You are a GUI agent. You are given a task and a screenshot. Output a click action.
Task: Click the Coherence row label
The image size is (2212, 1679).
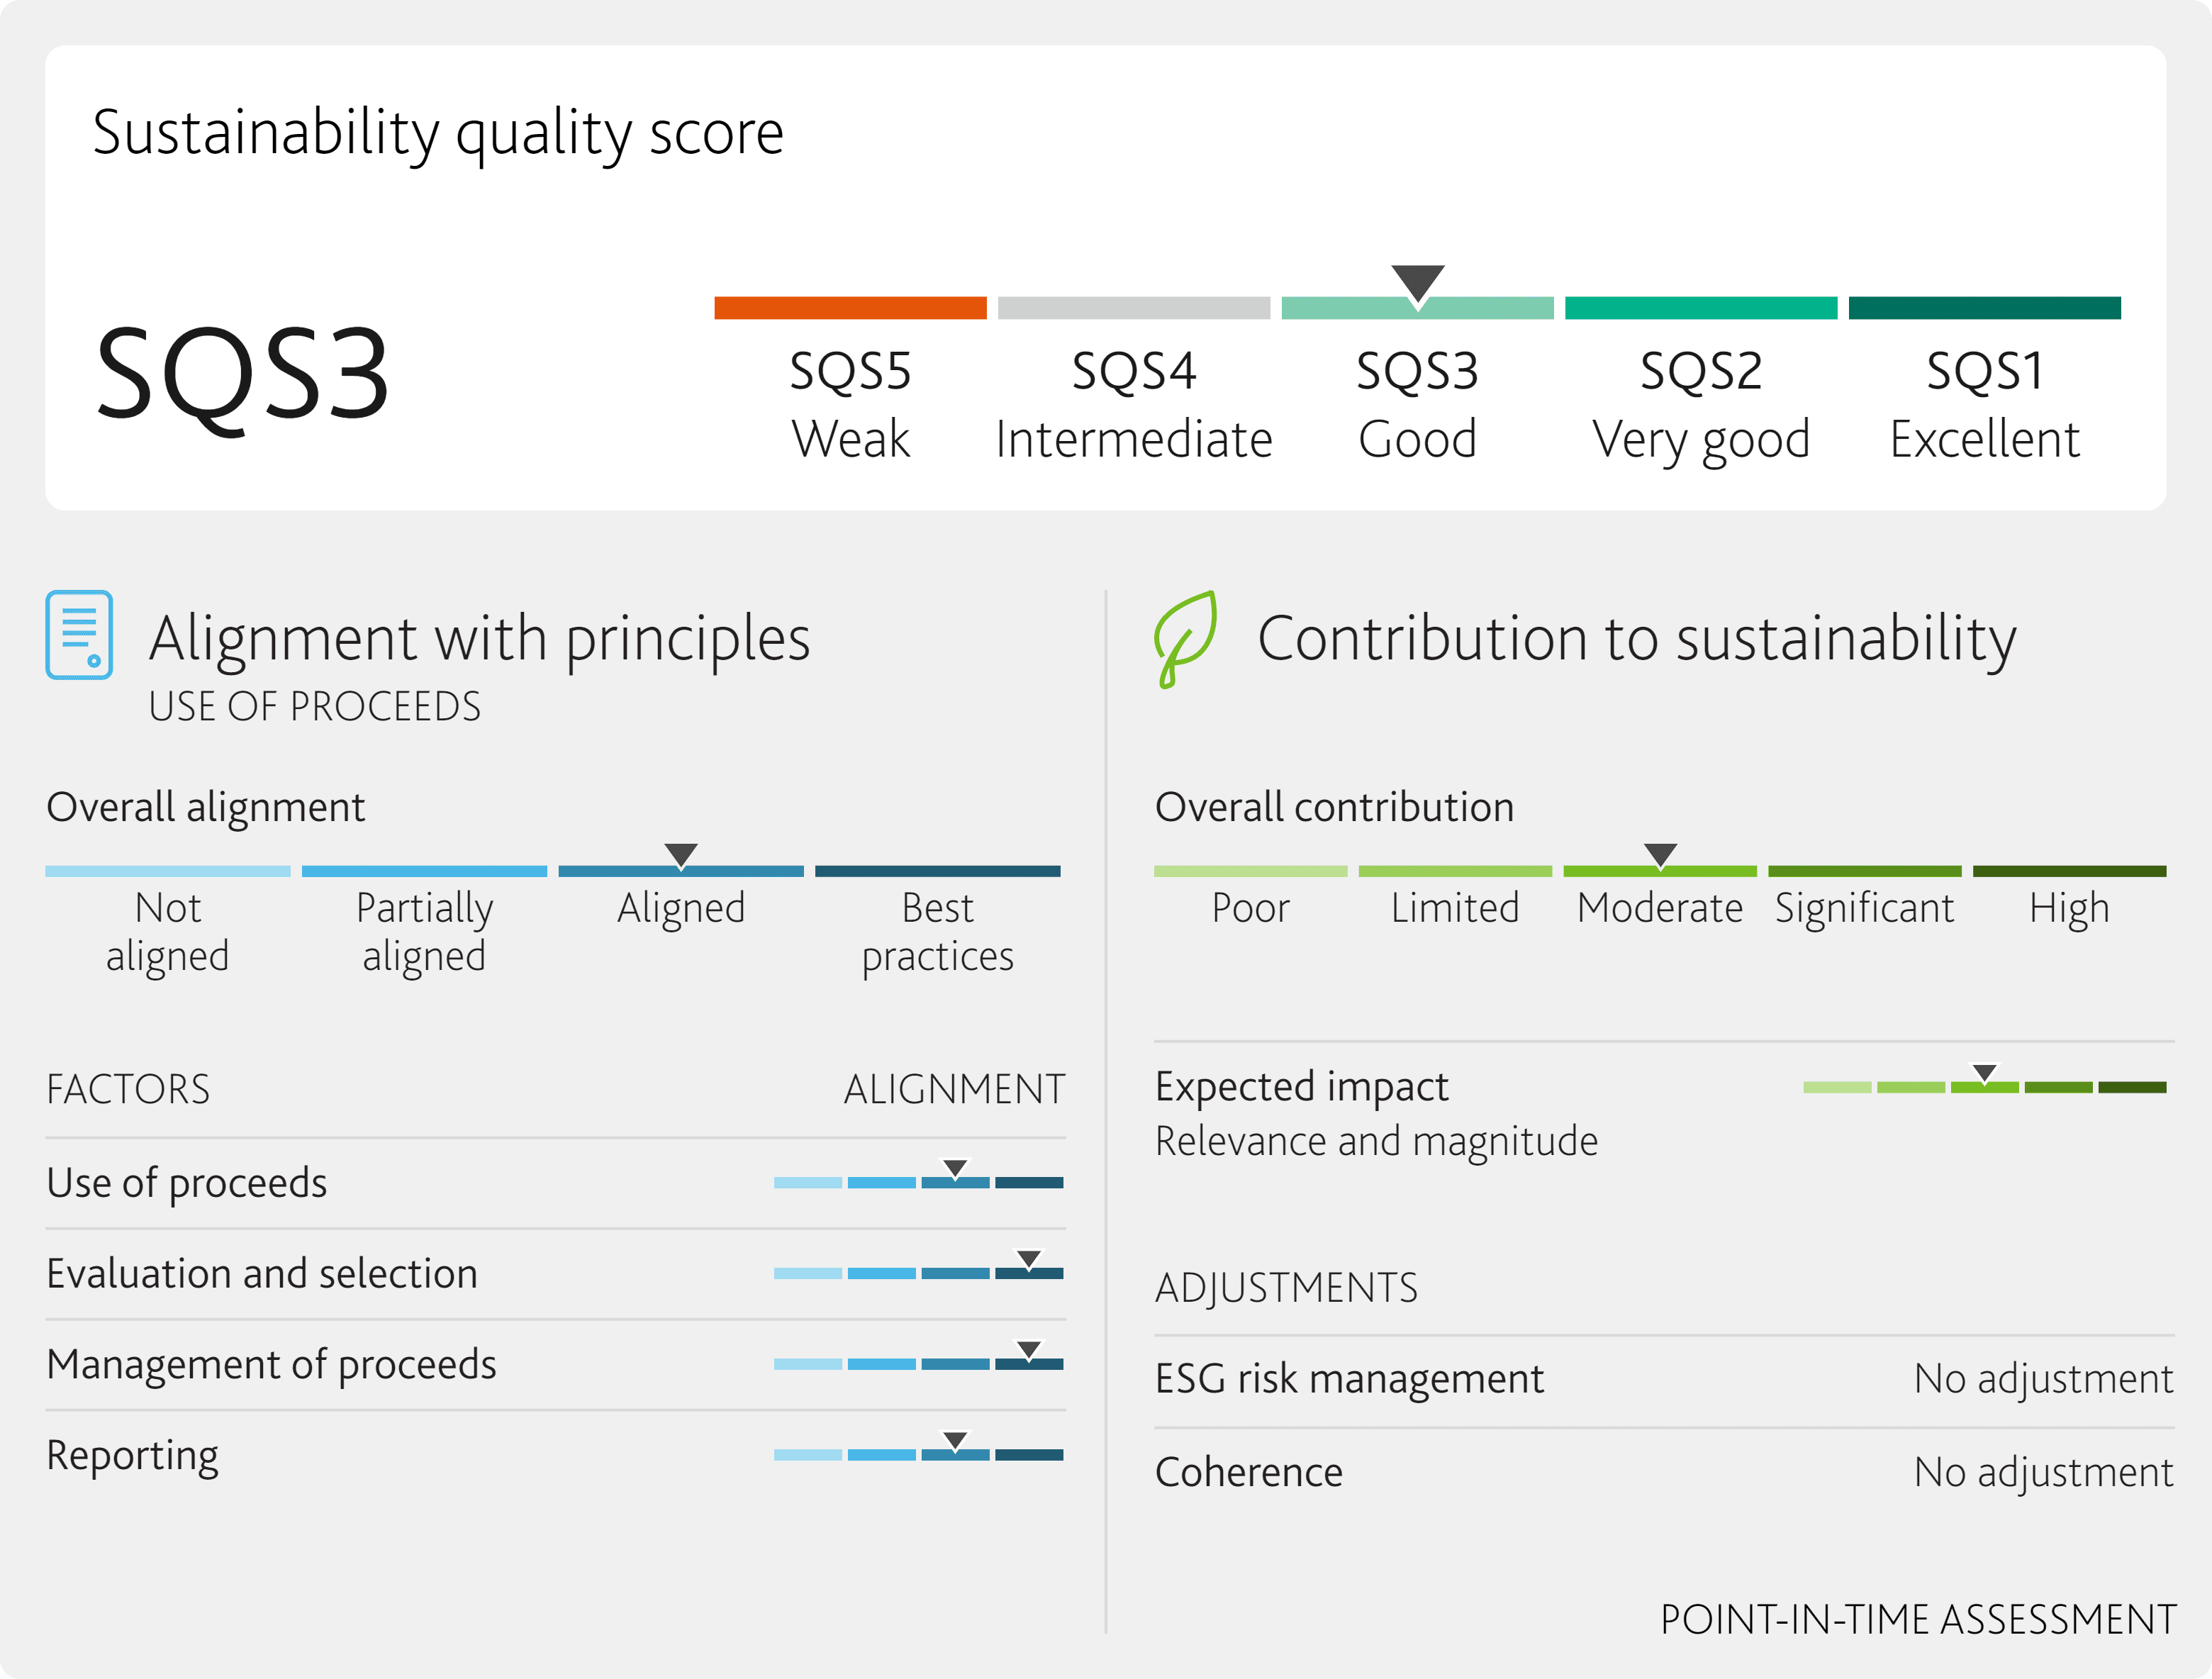point(1248,1472)
